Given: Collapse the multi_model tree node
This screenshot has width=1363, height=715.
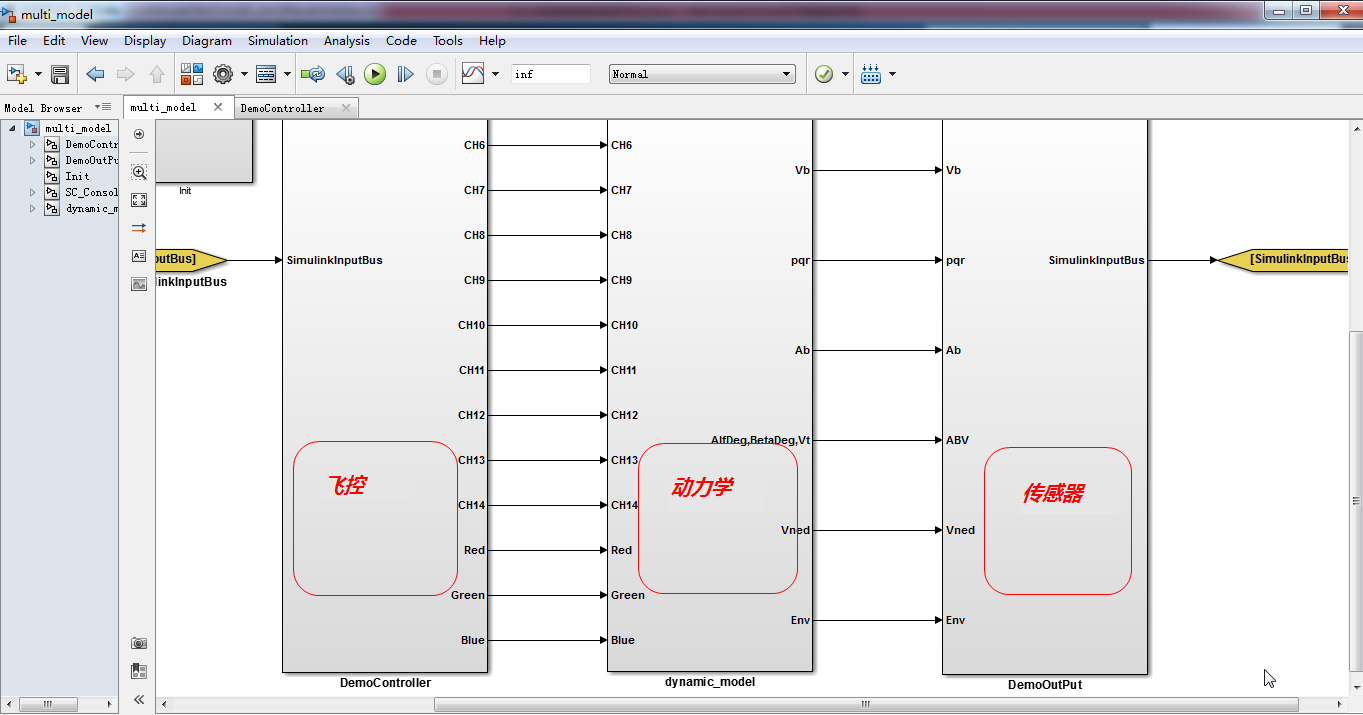Looking at the screenshot, I should pyautogui.click(x=12, y=128).
